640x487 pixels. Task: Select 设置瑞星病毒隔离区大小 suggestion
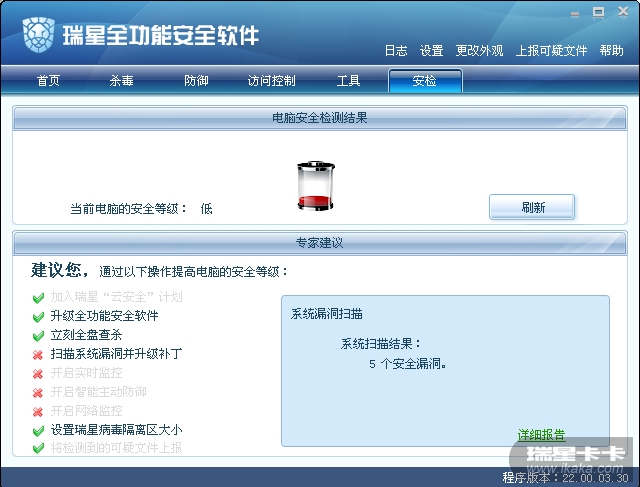(x=116, y=429)
